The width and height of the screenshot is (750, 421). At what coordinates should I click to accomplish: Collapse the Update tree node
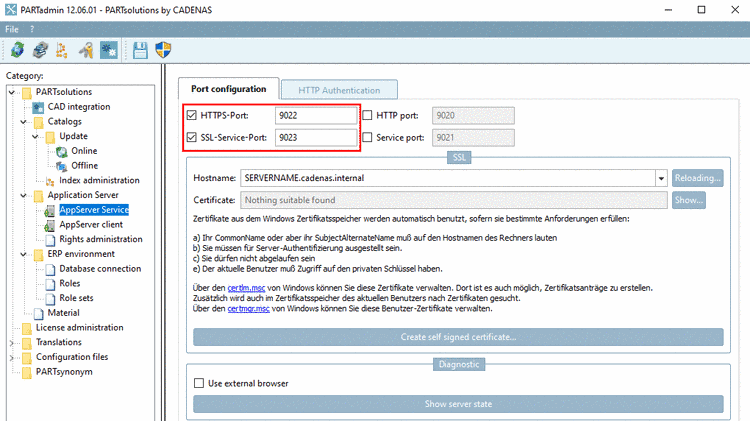pyautogui.click(x=35, y=136)
